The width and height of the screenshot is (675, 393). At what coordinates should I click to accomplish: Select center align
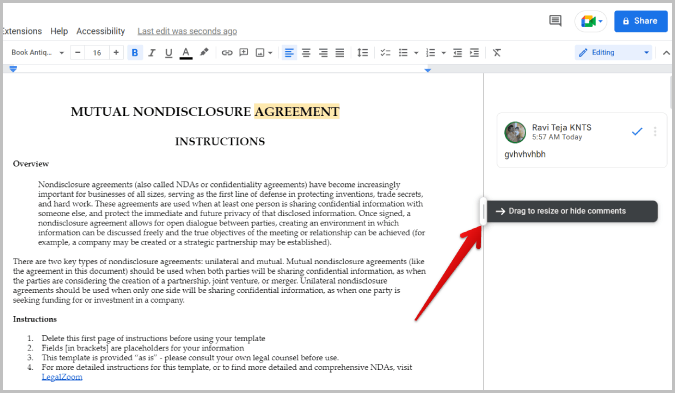point(306,53)
